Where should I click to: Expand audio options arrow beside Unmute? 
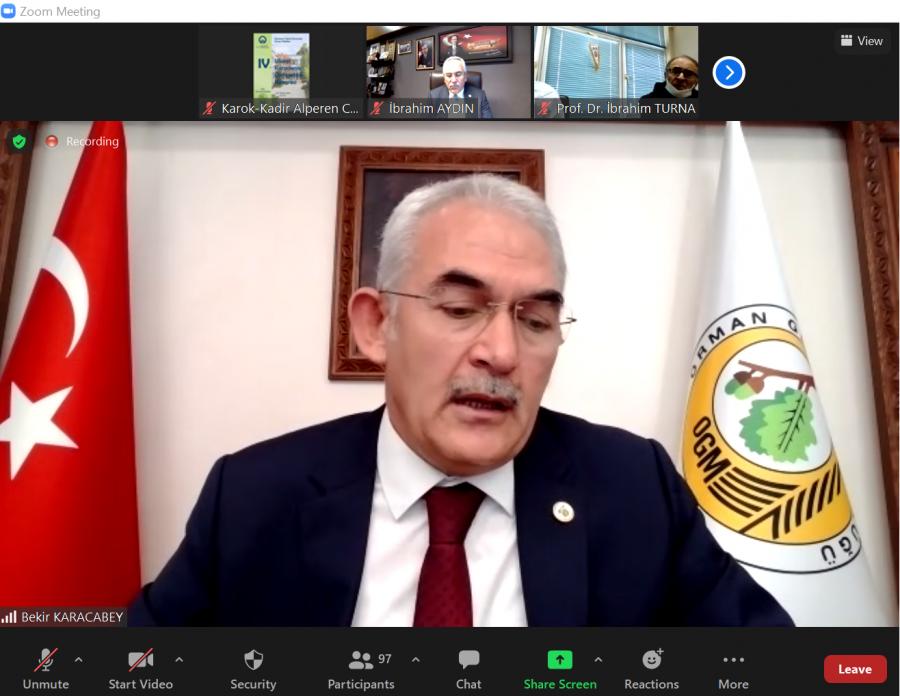79,659
